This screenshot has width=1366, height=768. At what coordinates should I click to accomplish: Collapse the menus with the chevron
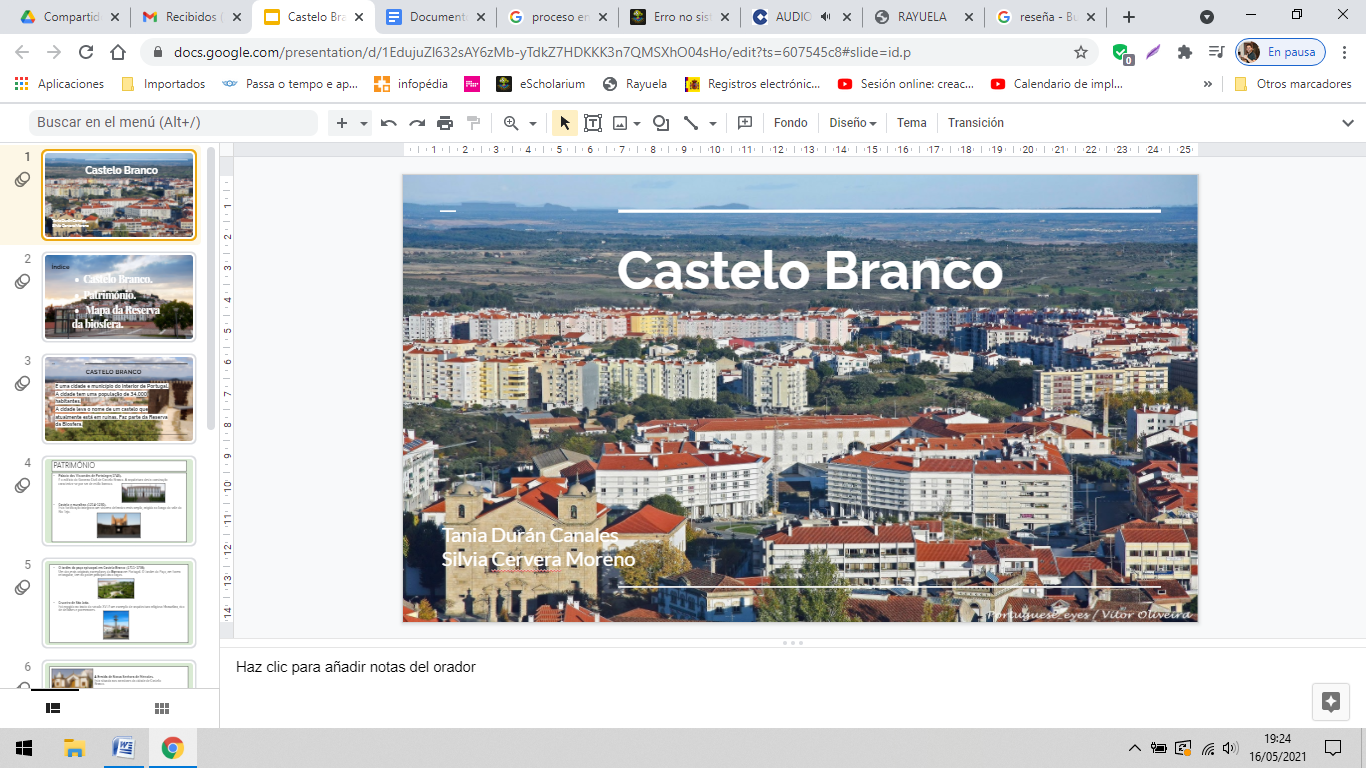1348,123
